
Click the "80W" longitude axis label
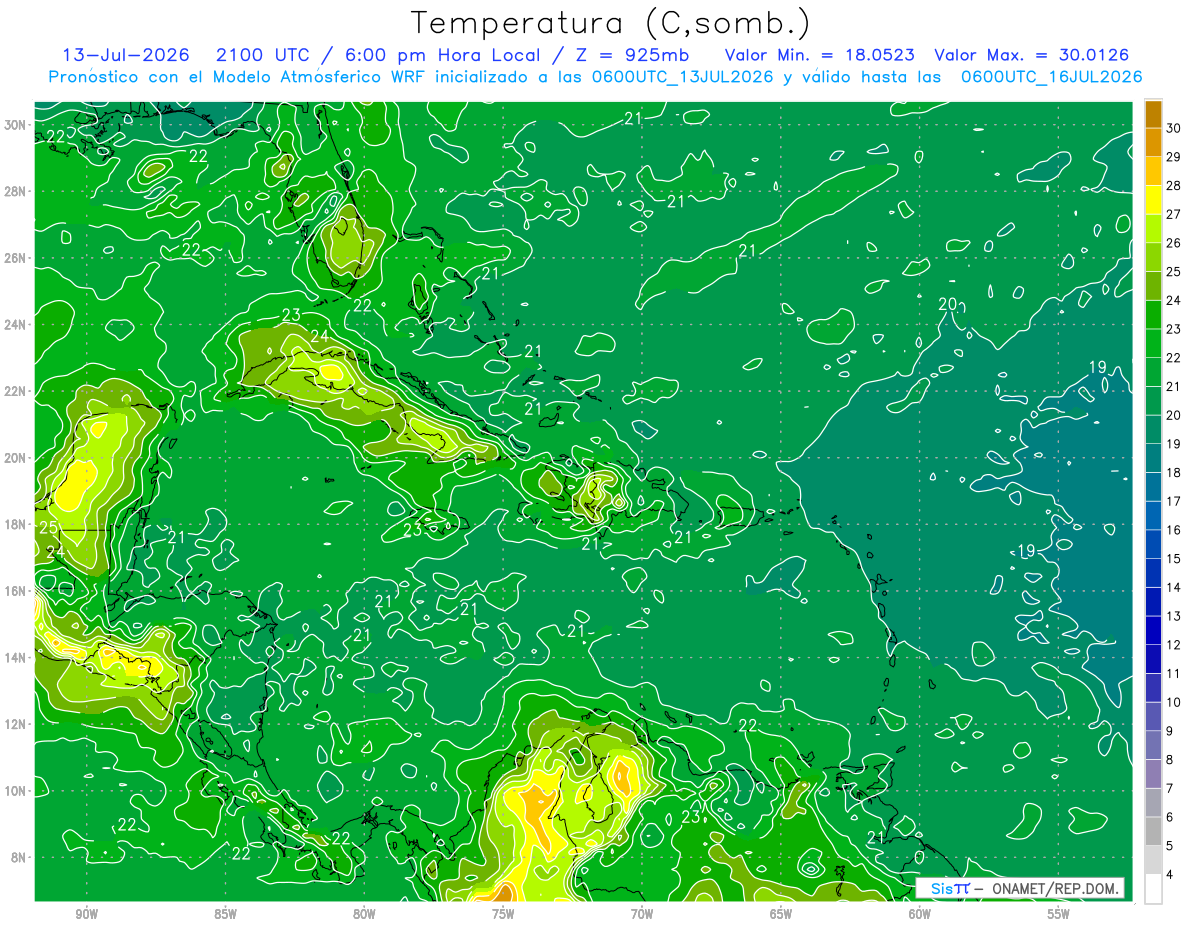tap(364, 914)
